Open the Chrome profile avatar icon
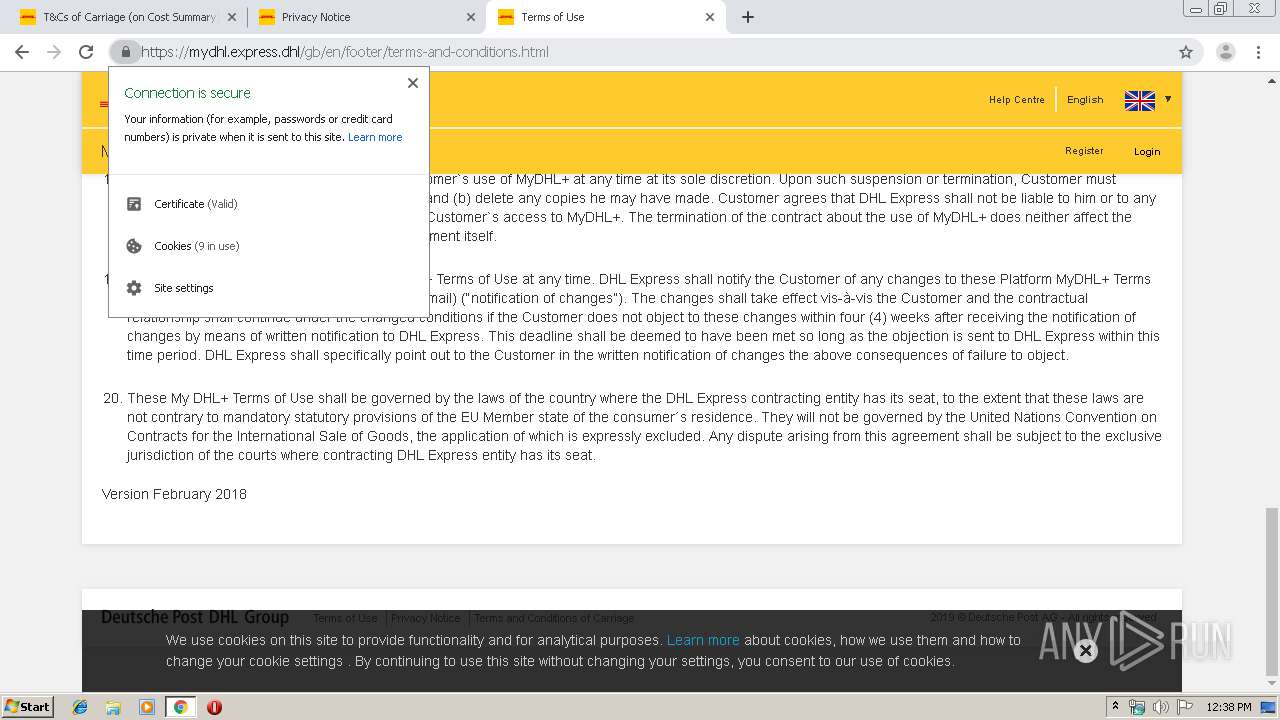The width and height of the screenshot is (1280, 720). (x=1225, y=52)
